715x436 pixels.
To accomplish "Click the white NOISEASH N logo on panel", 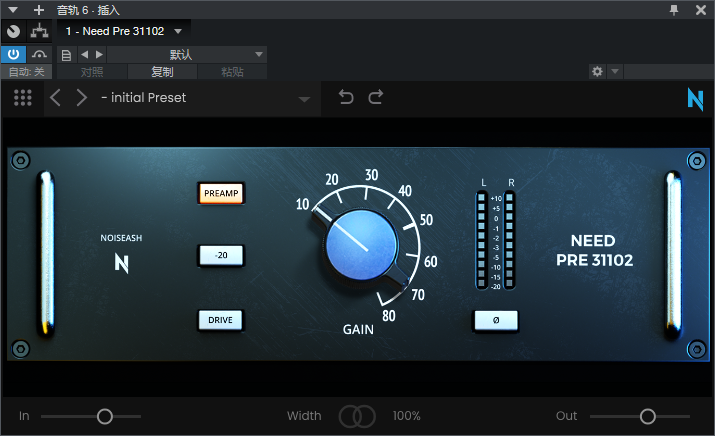I will [122, 264].
